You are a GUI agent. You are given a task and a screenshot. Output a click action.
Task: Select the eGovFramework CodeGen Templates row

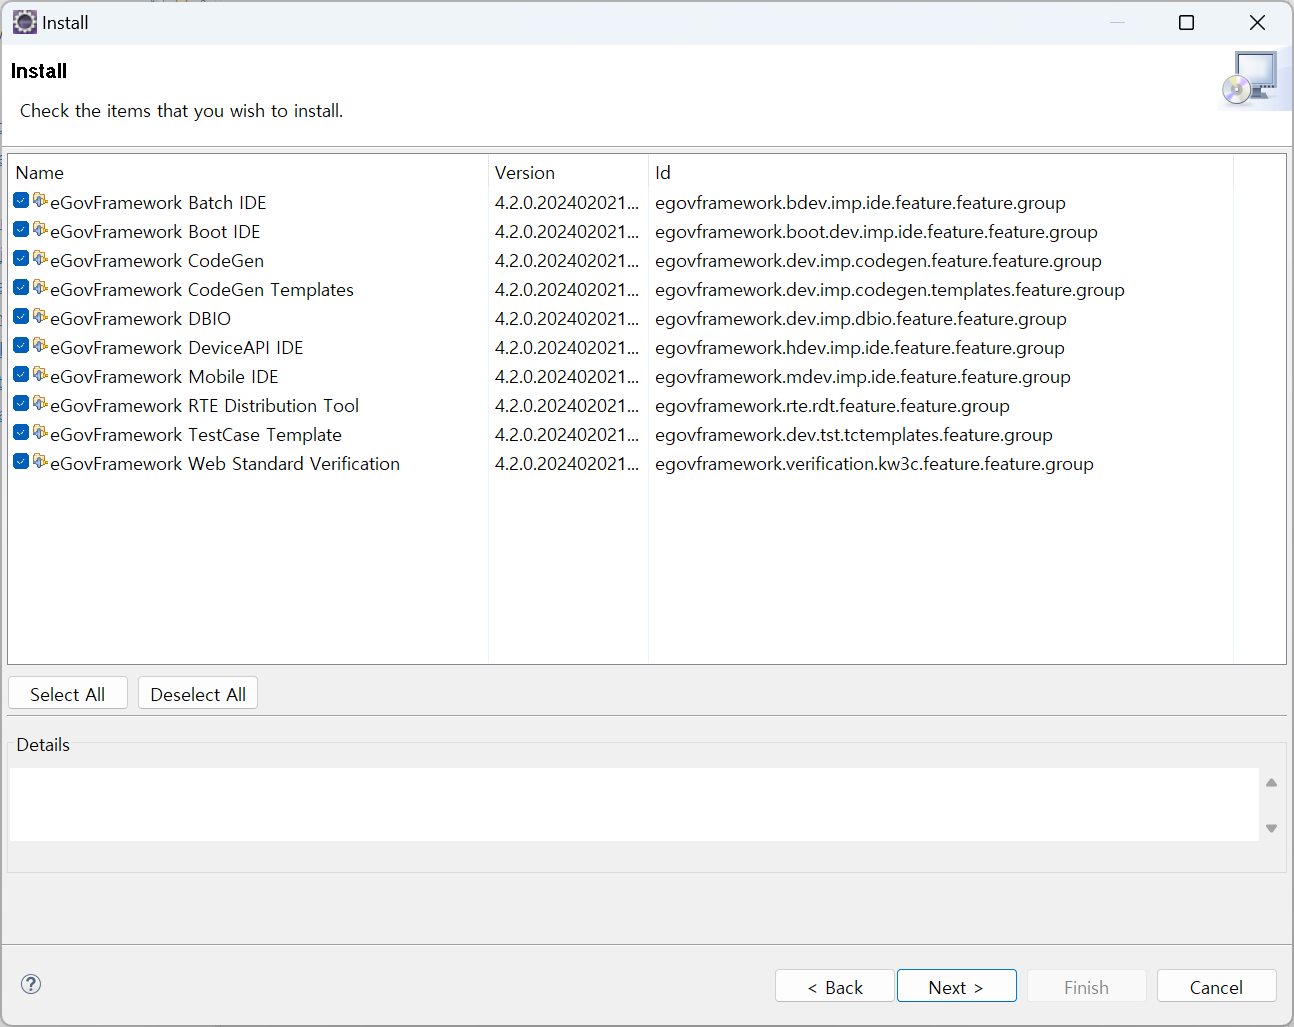pos(201,290)
